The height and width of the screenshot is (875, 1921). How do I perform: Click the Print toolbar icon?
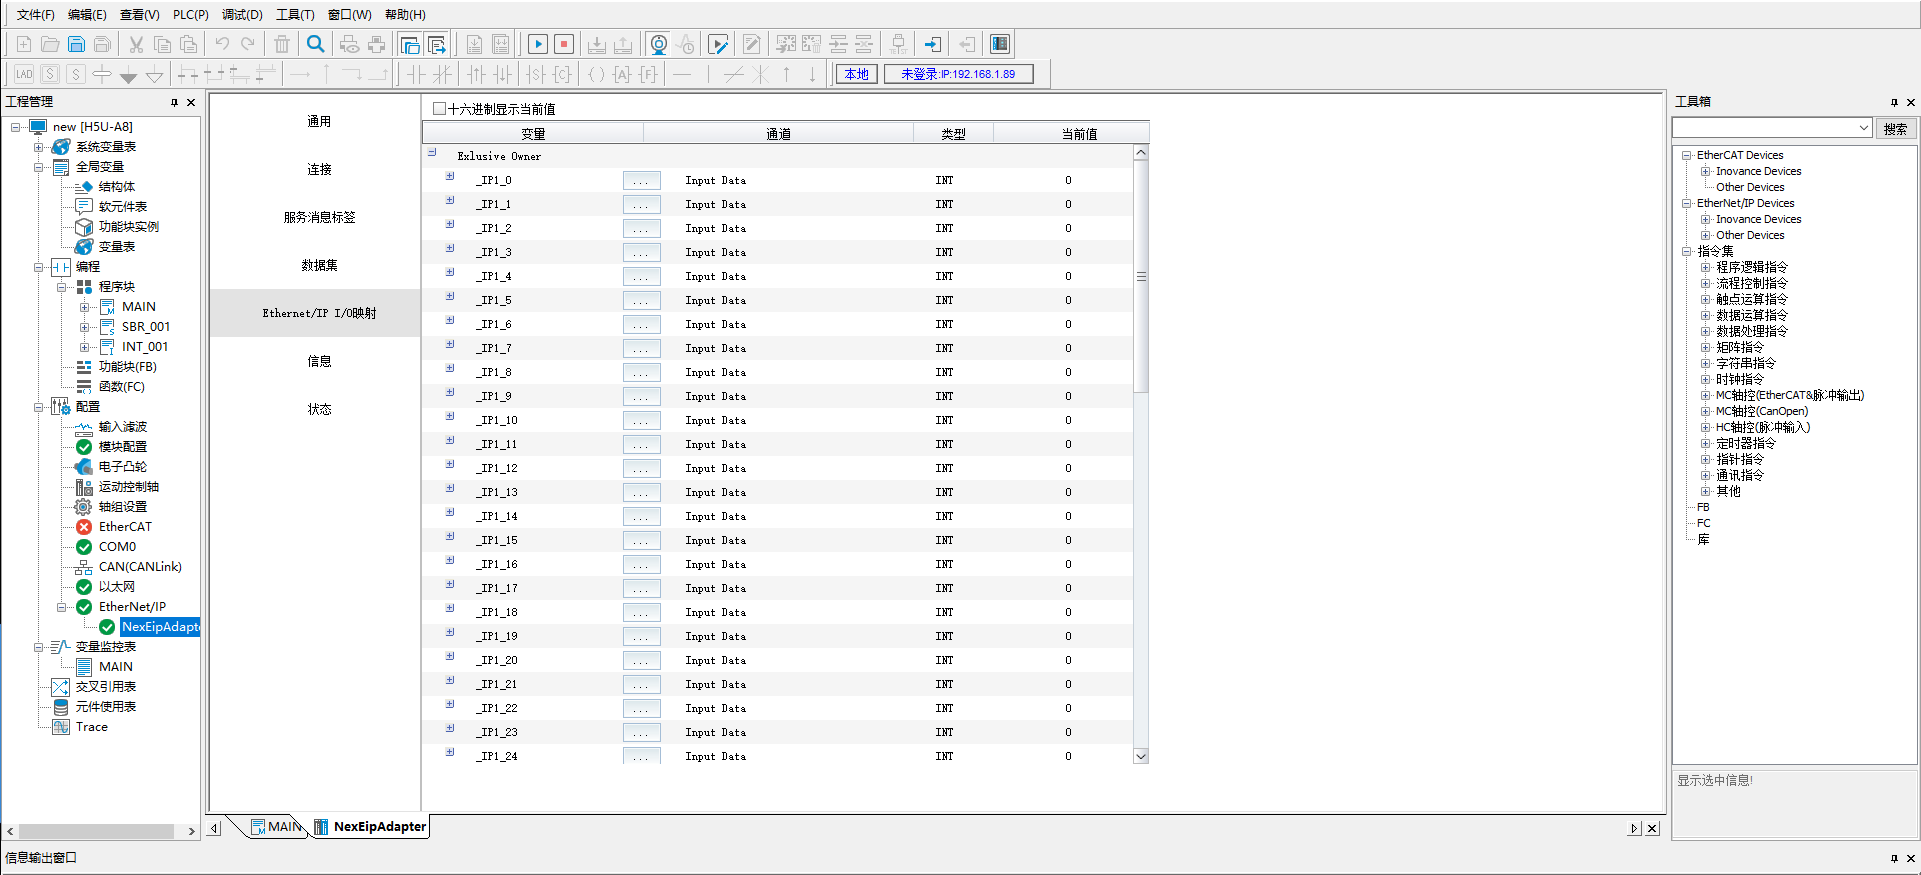tap(376, 44)
